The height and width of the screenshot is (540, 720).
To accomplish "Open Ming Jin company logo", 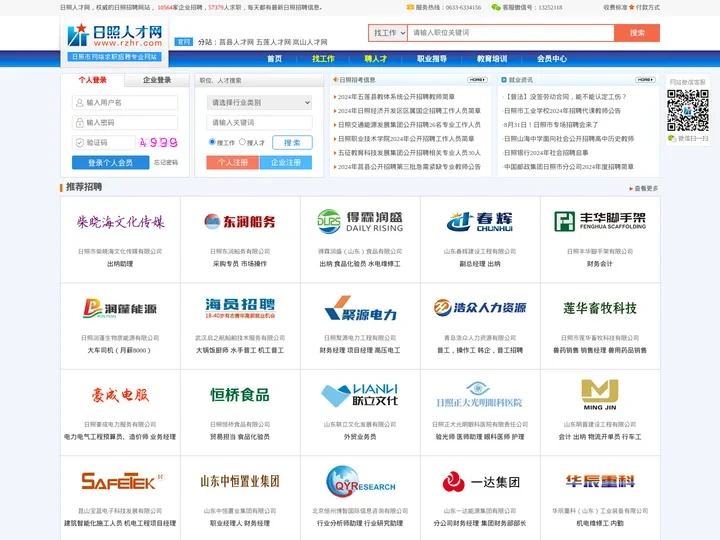I will [x=600, y=395].
